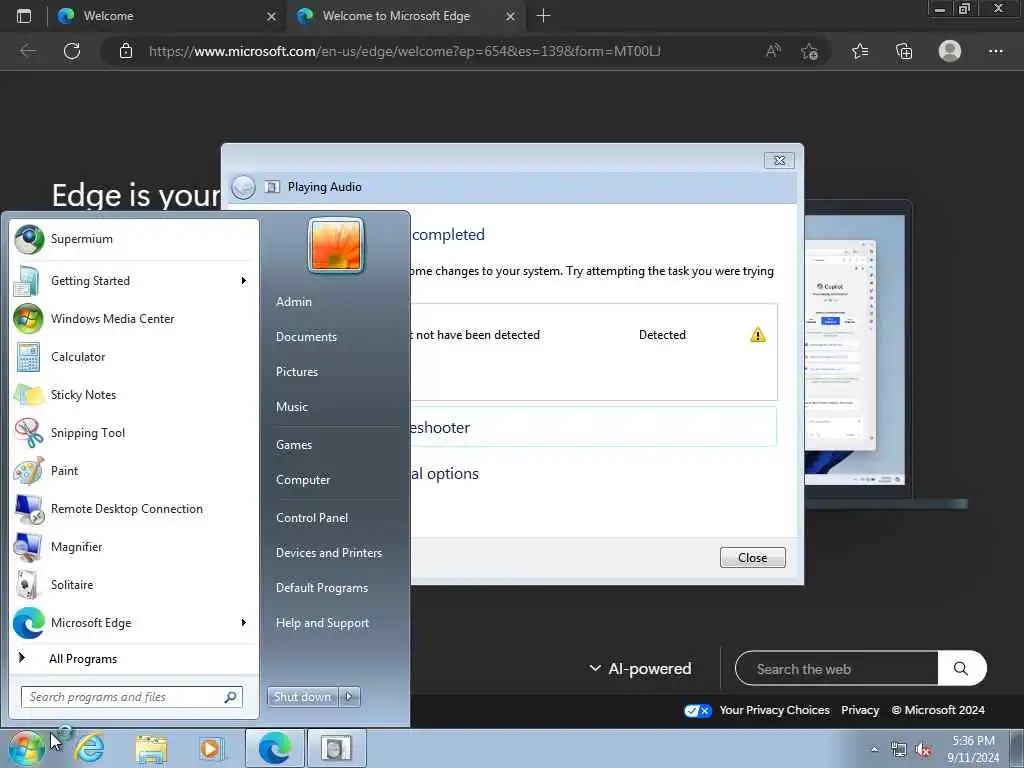1024x768 pixels.
Task: Expand the Microsoft Edge jump list arrow
Action: (x=244, y=623)
